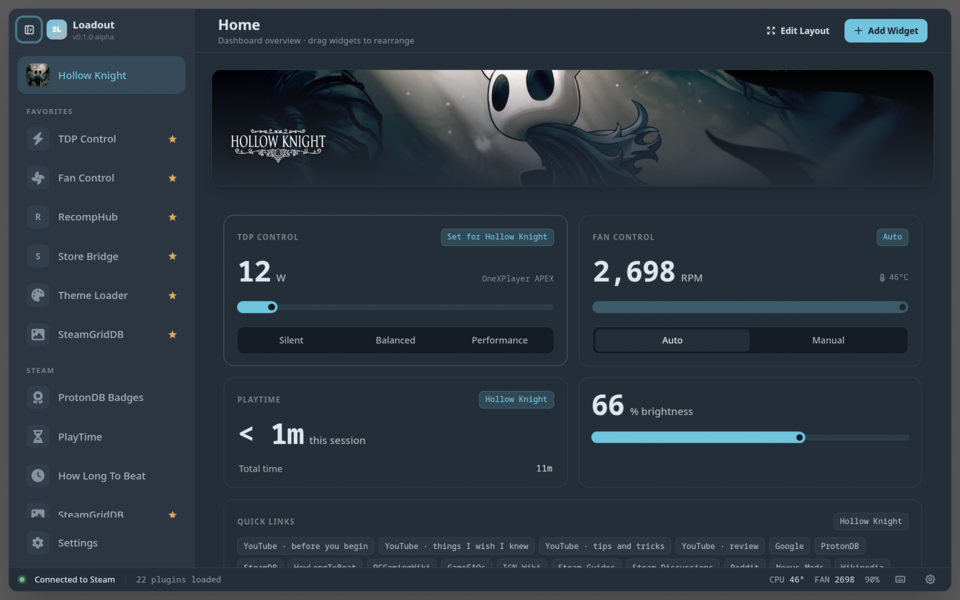
Task: Click the 90% status bar value
Action: pos(872,579)
